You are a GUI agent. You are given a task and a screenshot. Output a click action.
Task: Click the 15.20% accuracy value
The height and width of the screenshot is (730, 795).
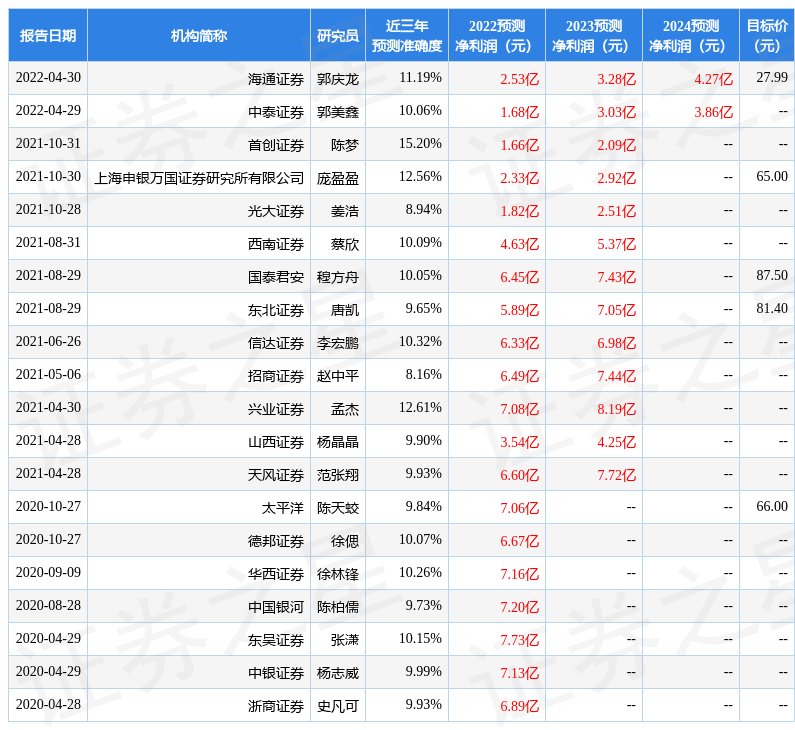(419, 144)
